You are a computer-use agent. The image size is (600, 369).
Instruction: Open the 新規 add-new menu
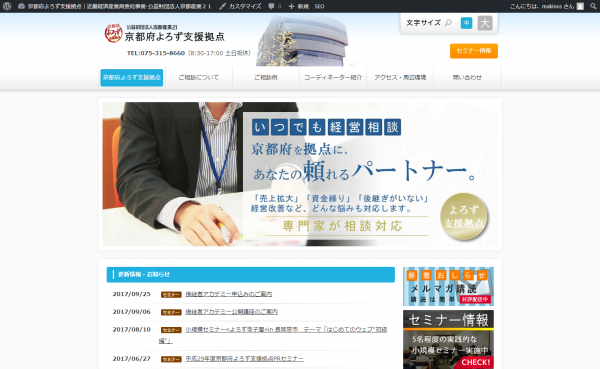298,6
